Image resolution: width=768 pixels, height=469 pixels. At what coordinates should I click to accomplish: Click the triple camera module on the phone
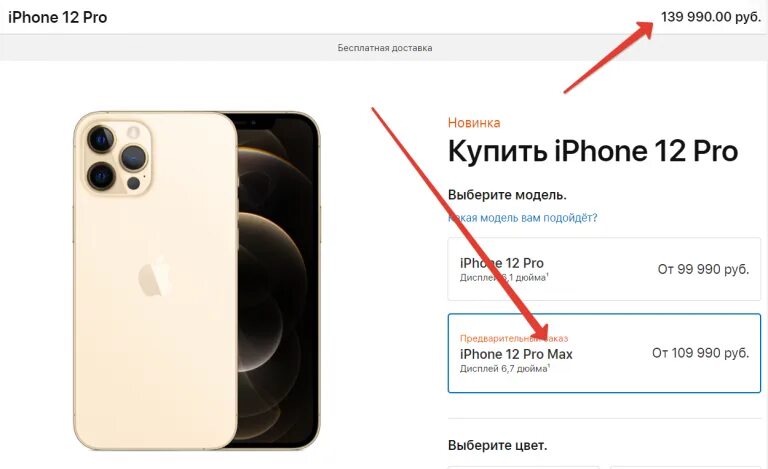tap(117, 157)
